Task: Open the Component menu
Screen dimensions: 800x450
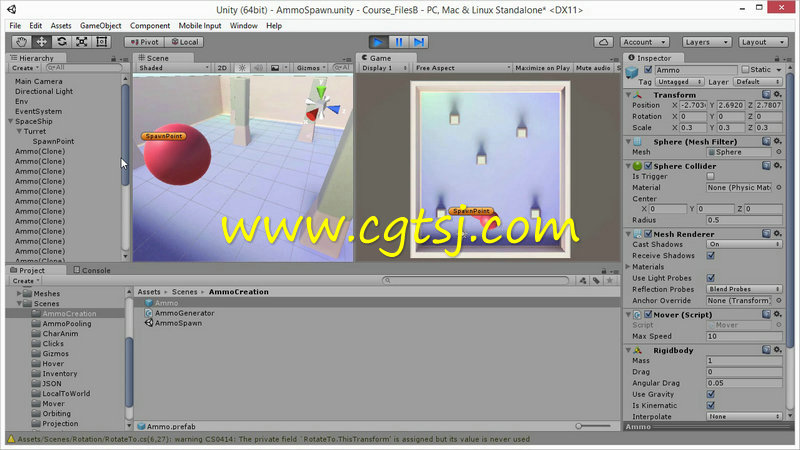Action: point(149,26)
